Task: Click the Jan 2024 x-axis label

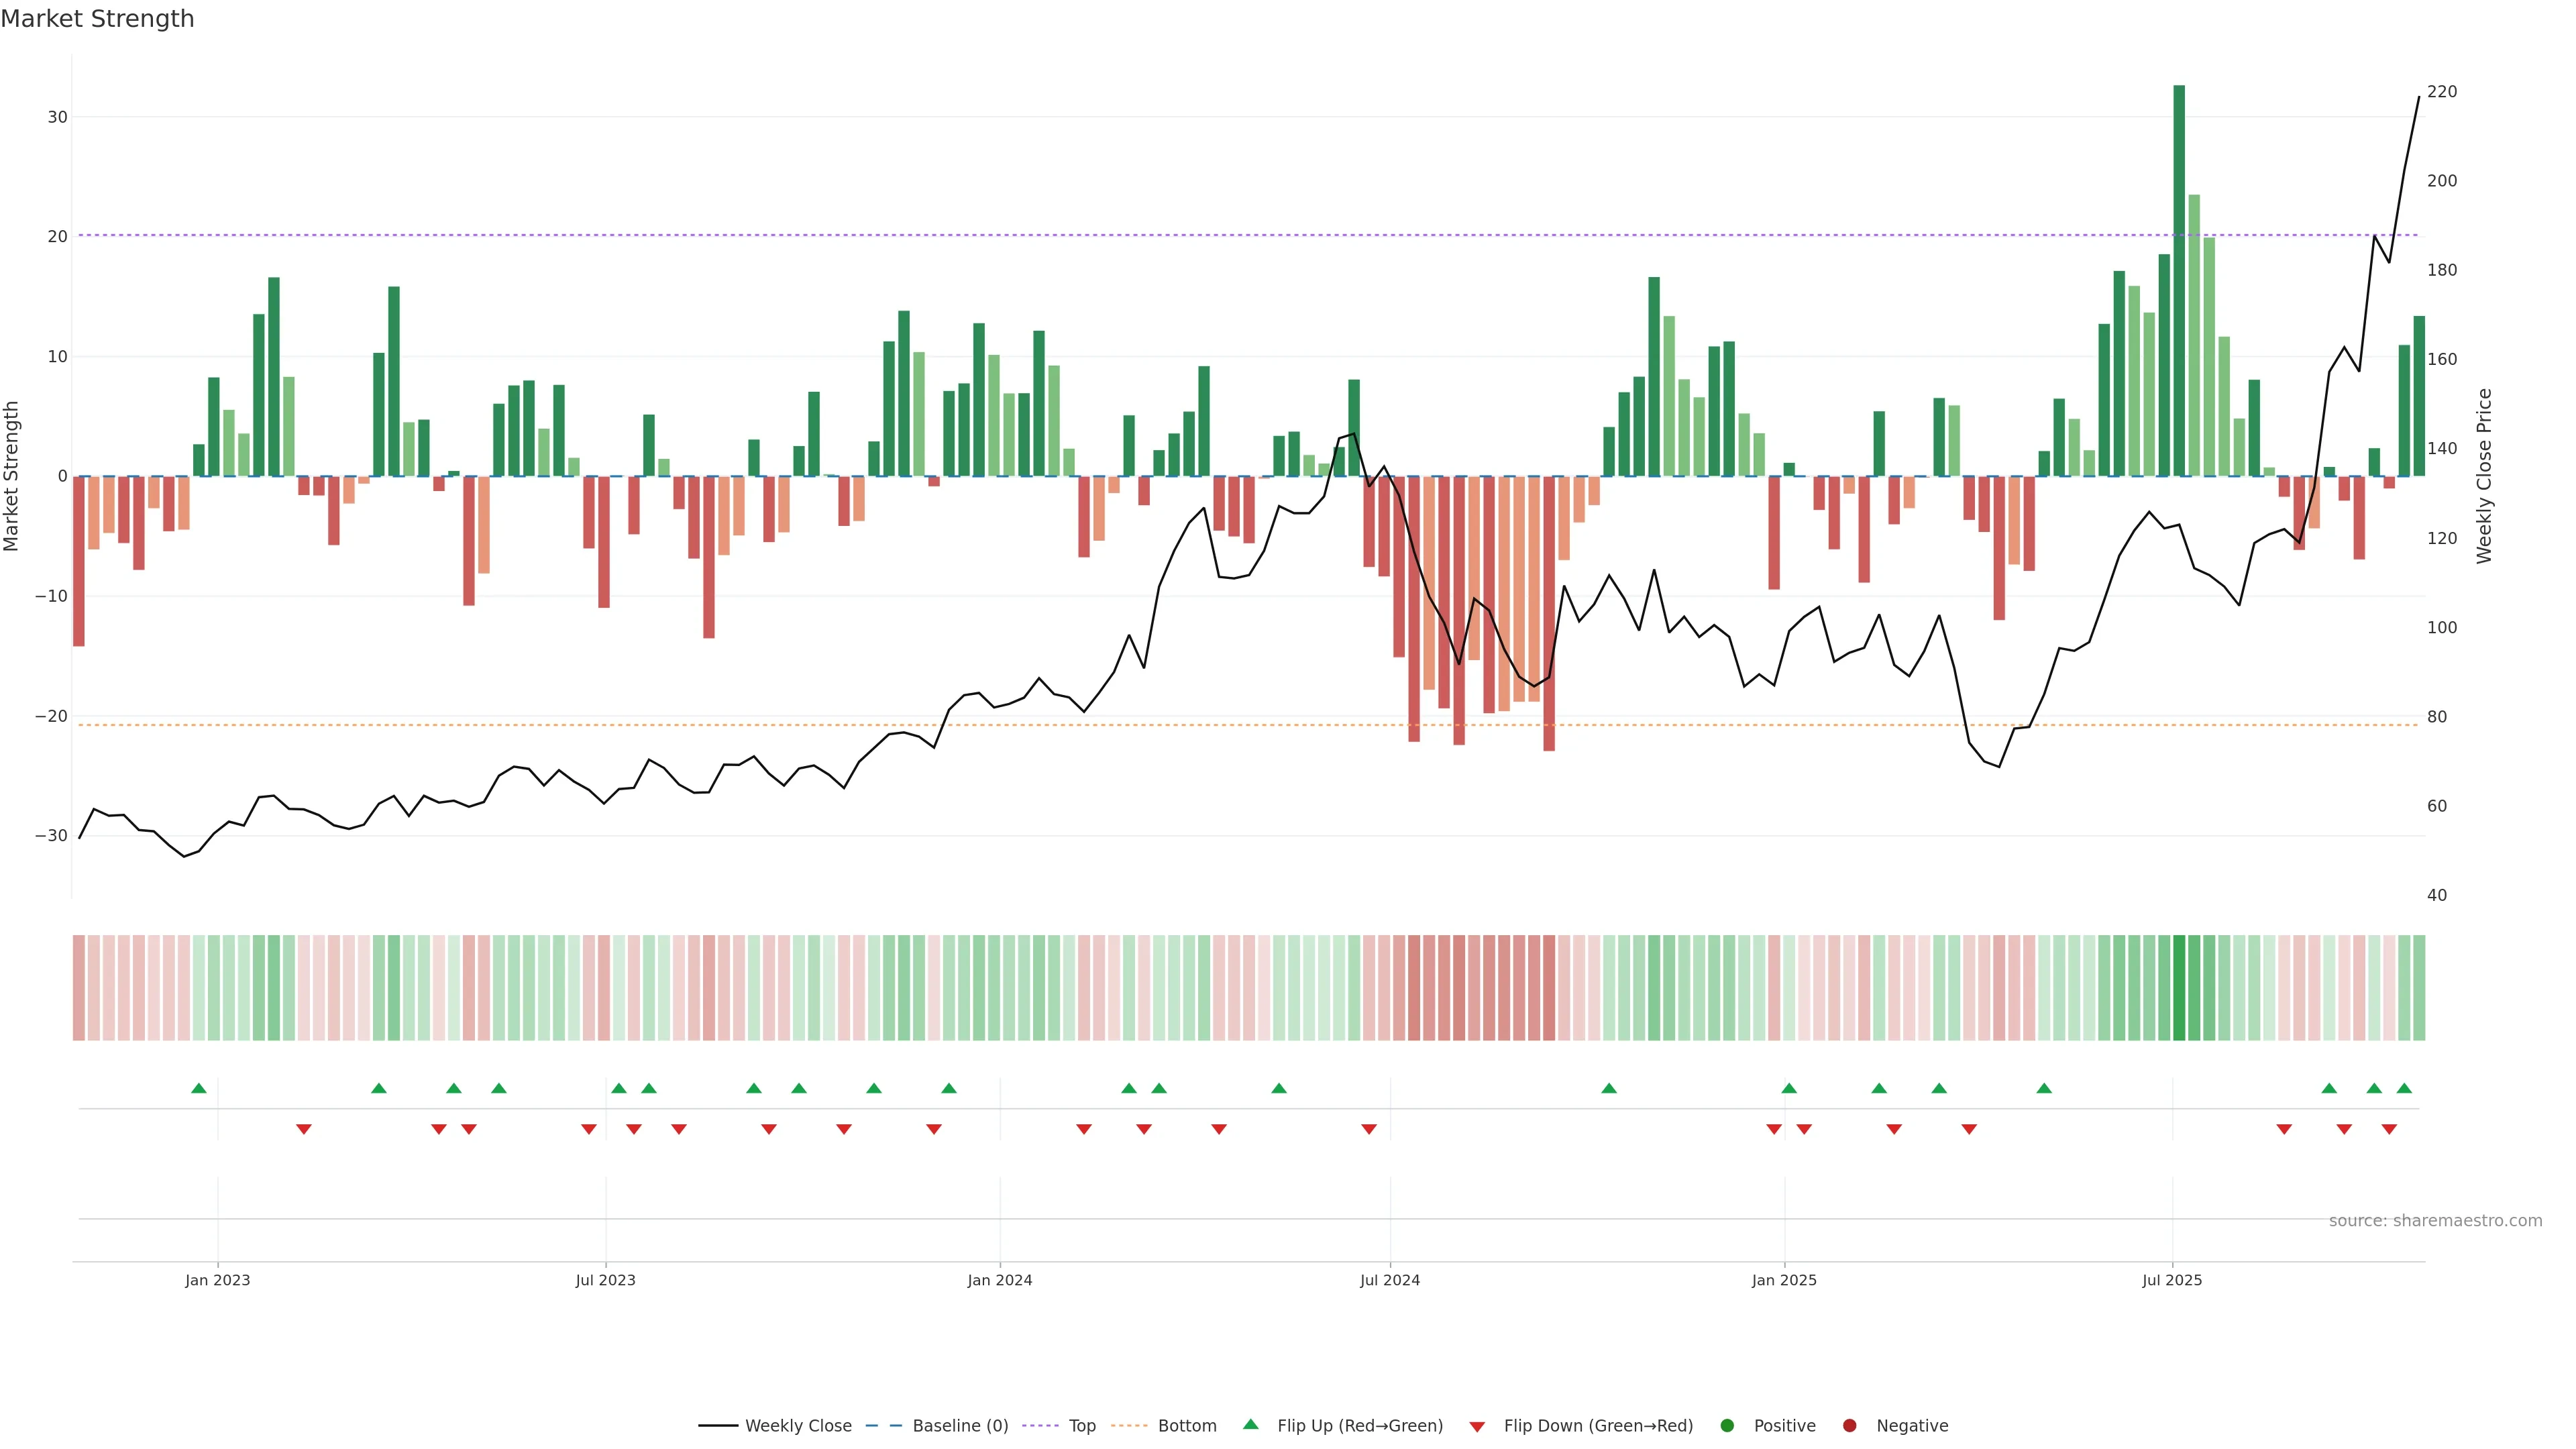Action: (999, 1280)
